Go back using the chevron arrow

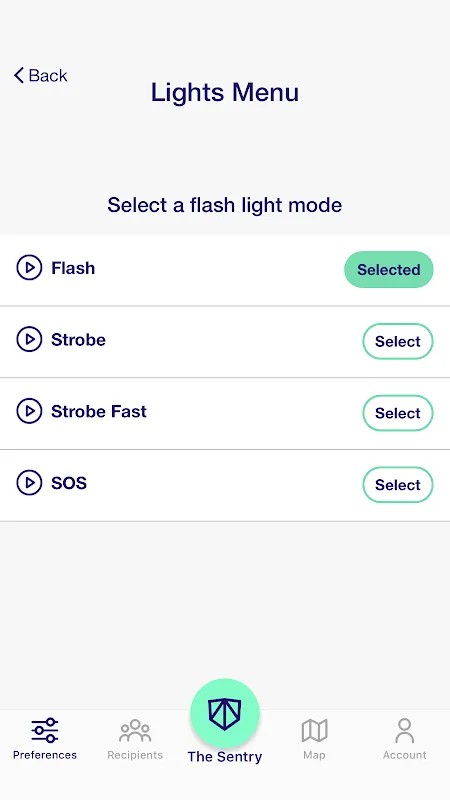coord(19,75)
